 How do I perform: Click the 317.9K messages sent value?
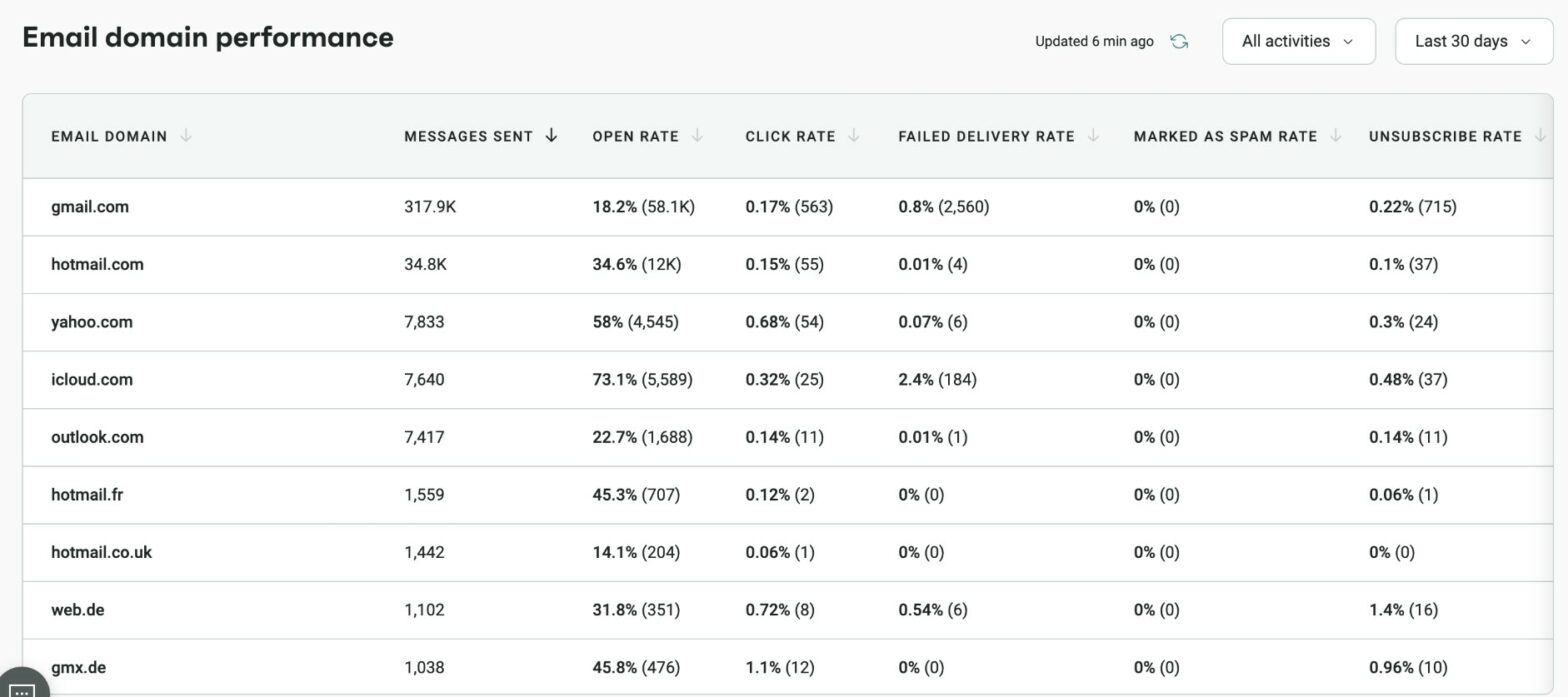(x=430, y=207)
